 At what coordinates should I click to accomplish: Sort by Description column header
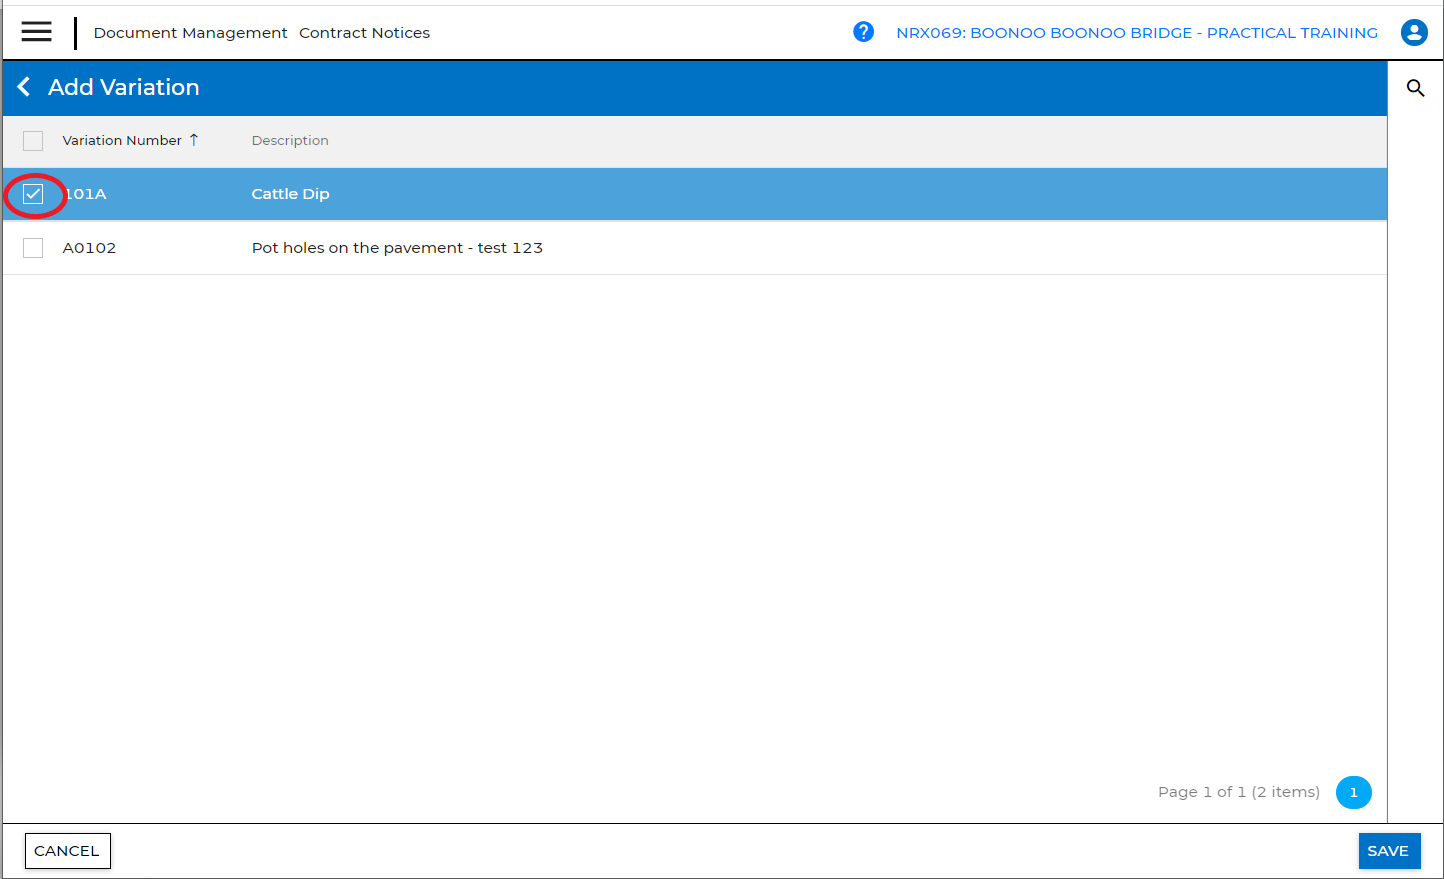(290, 140)
